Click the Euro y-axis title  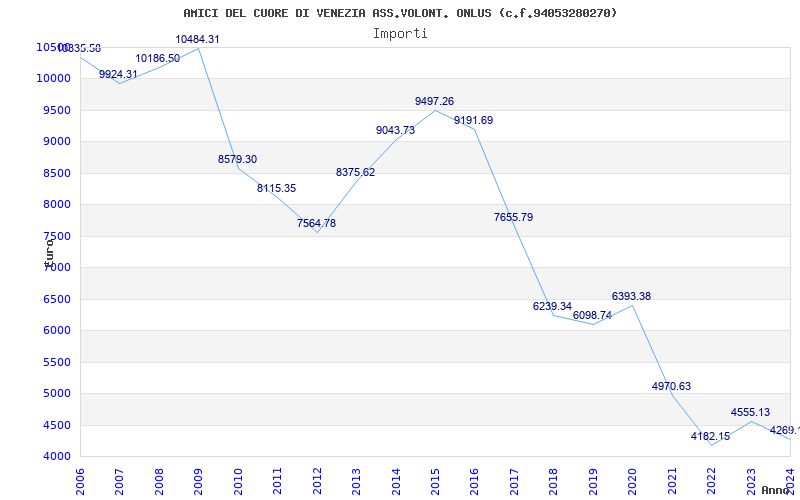tap(49, 254)
